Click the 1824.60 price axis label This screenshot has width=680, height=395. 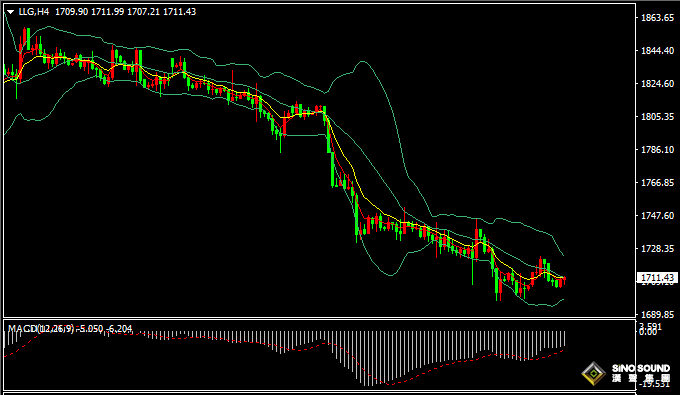click(657, 84)
